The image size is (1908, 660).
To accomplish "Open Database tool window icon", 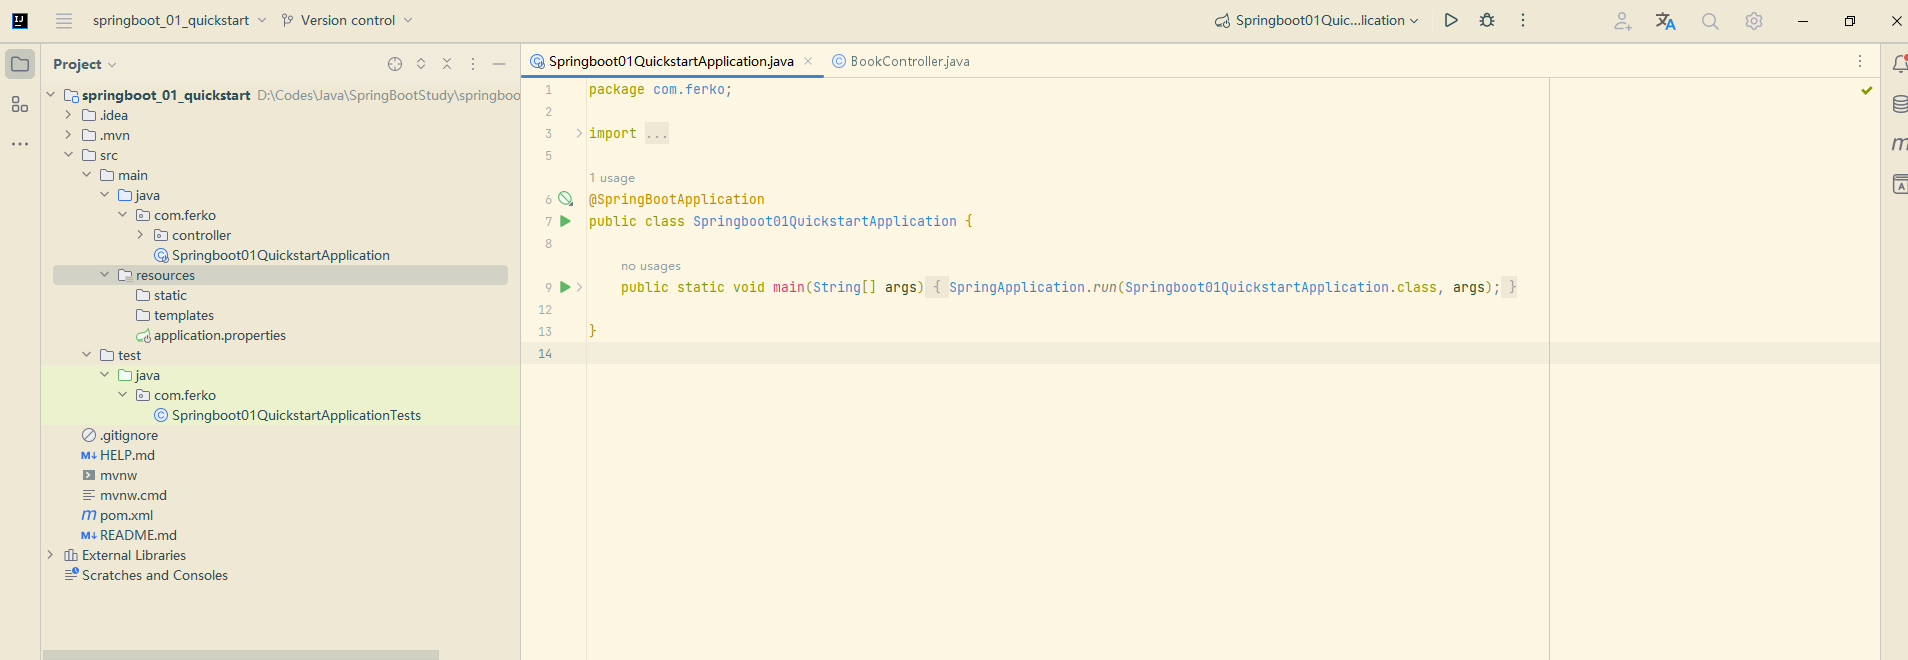I will point(1900,104).
